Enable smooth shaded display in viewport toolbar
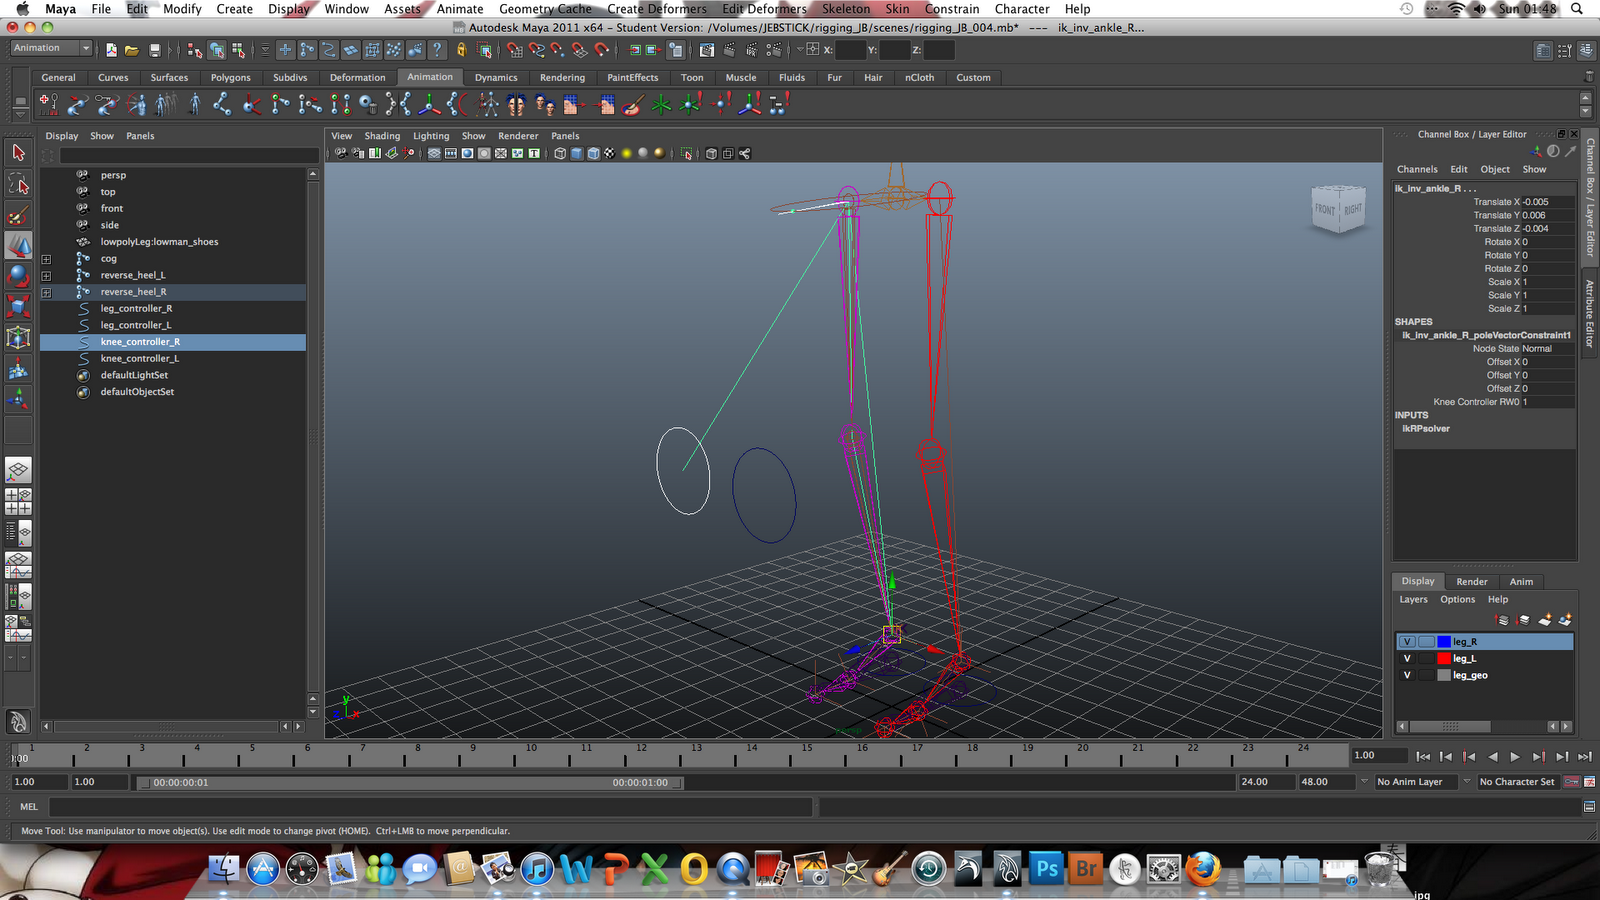The width and height of the screenshot is (1600, 900). (578, 153)
